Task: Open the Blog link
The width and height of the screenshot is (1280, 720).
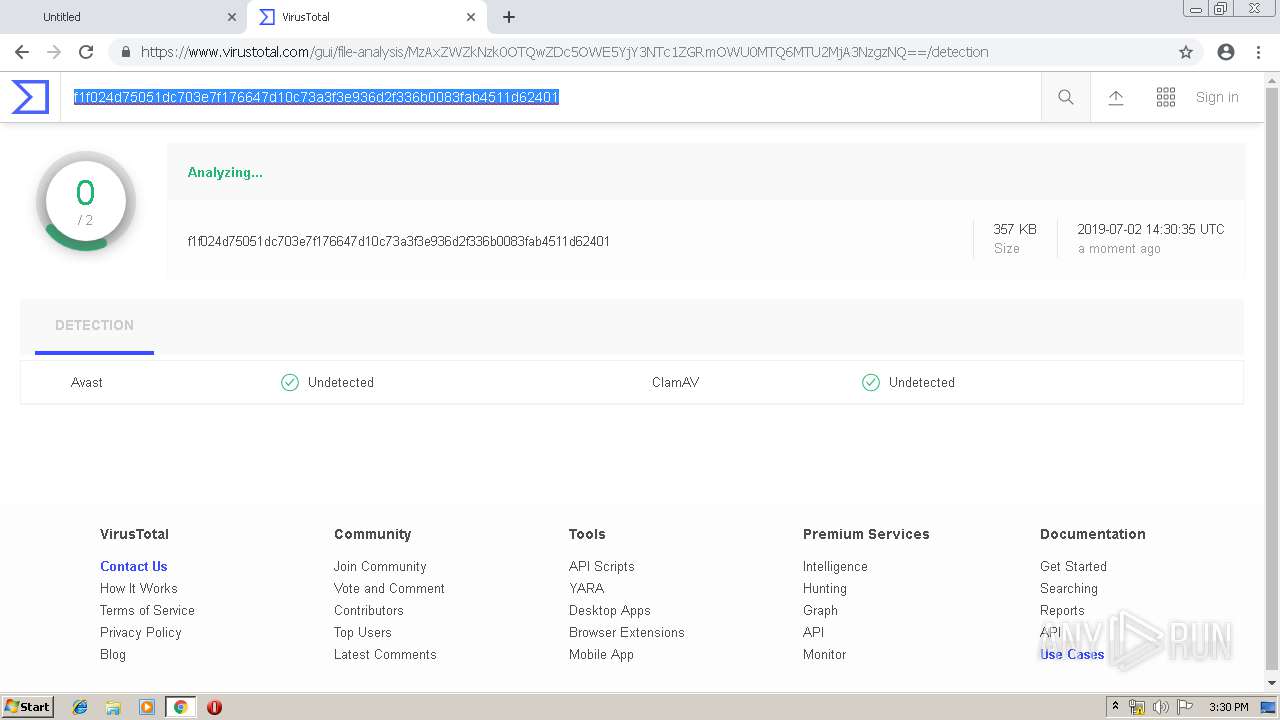Action: 113,654
